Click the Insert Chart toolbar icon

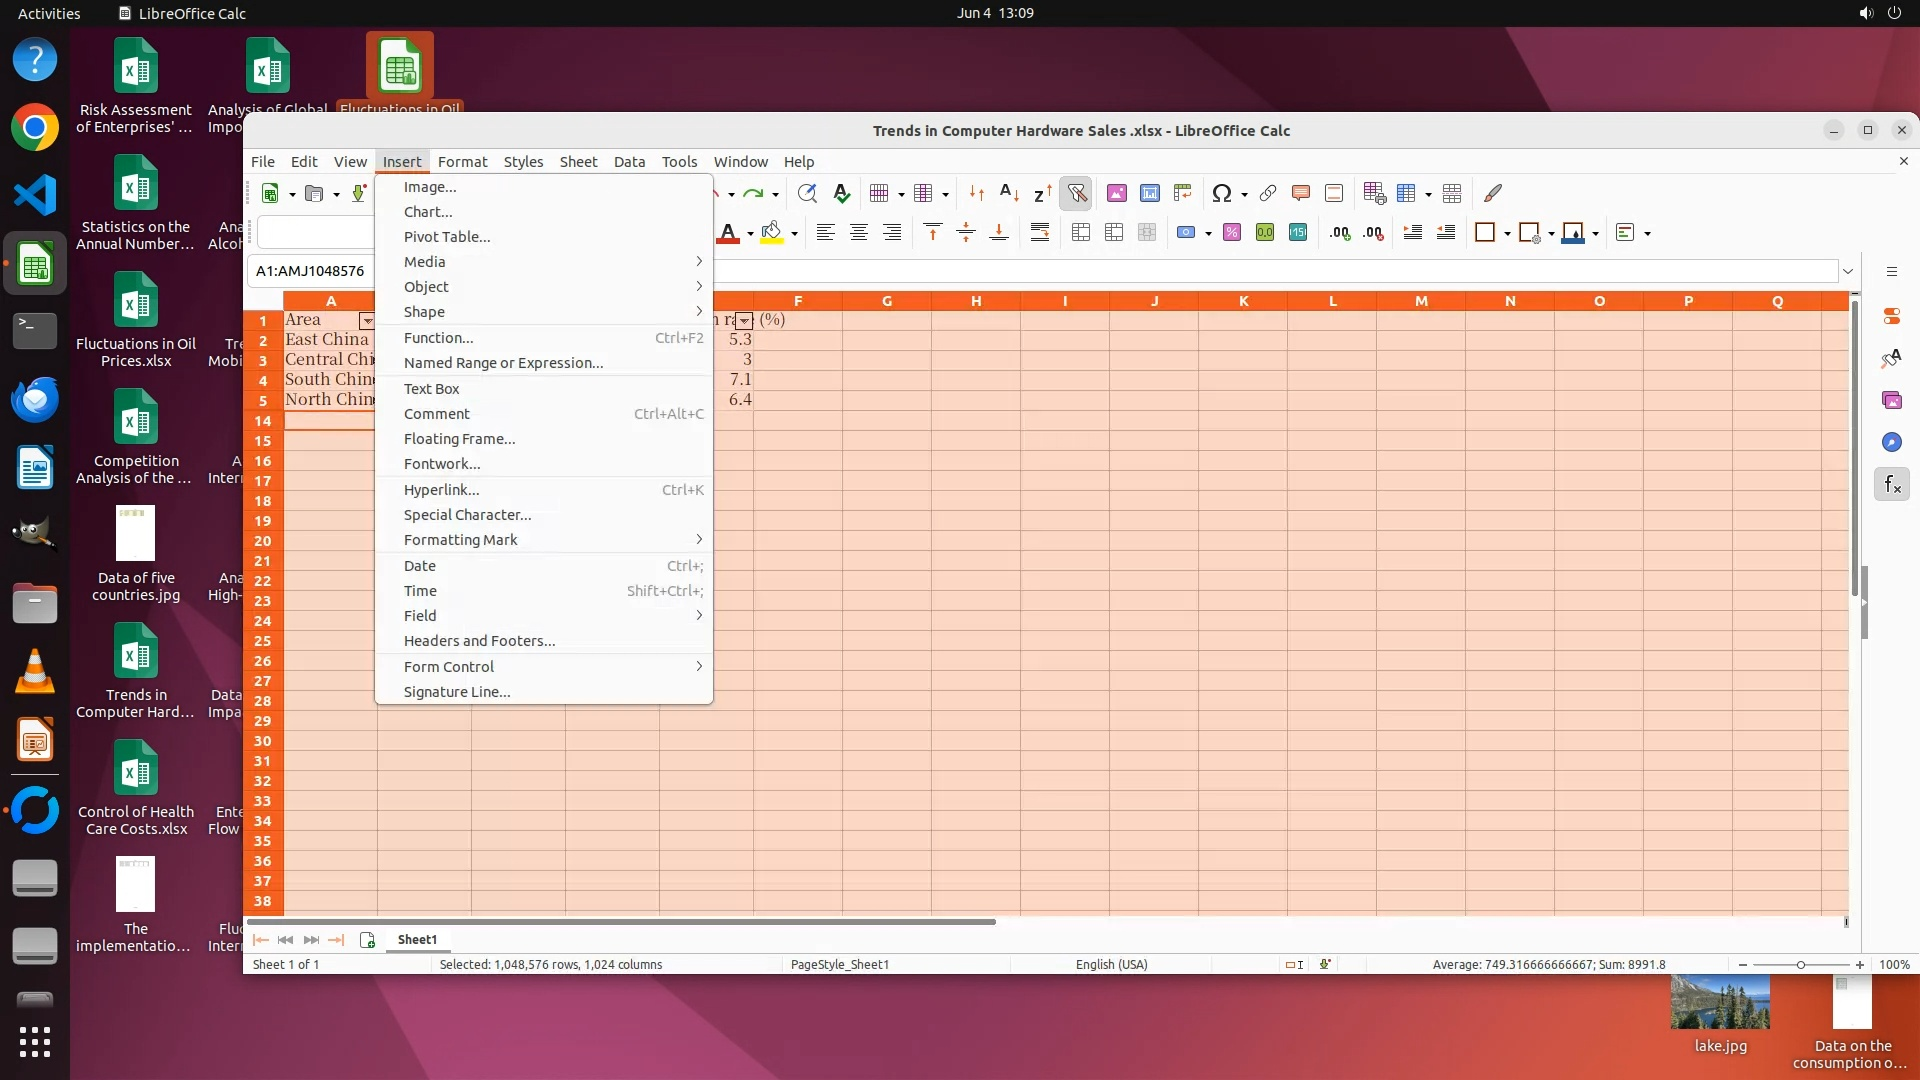point(1150,194)
